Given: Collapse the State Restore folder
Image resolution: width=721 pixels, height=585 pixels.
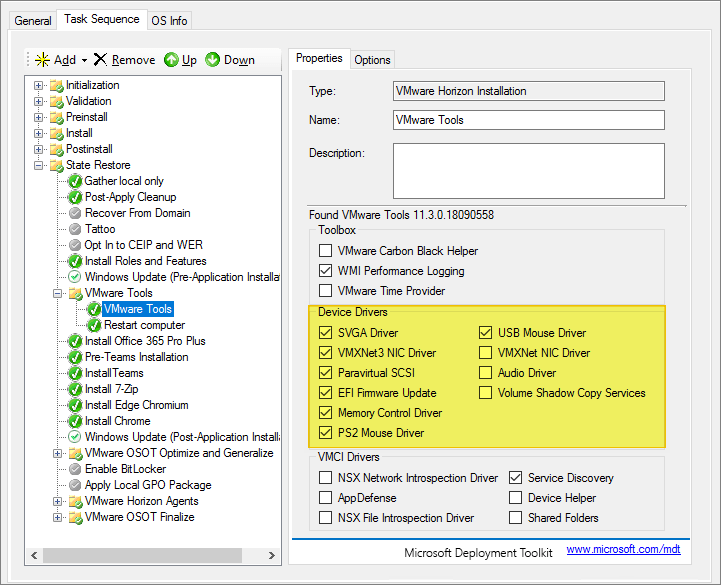Looking at the screenshot, I should [39, 165].
